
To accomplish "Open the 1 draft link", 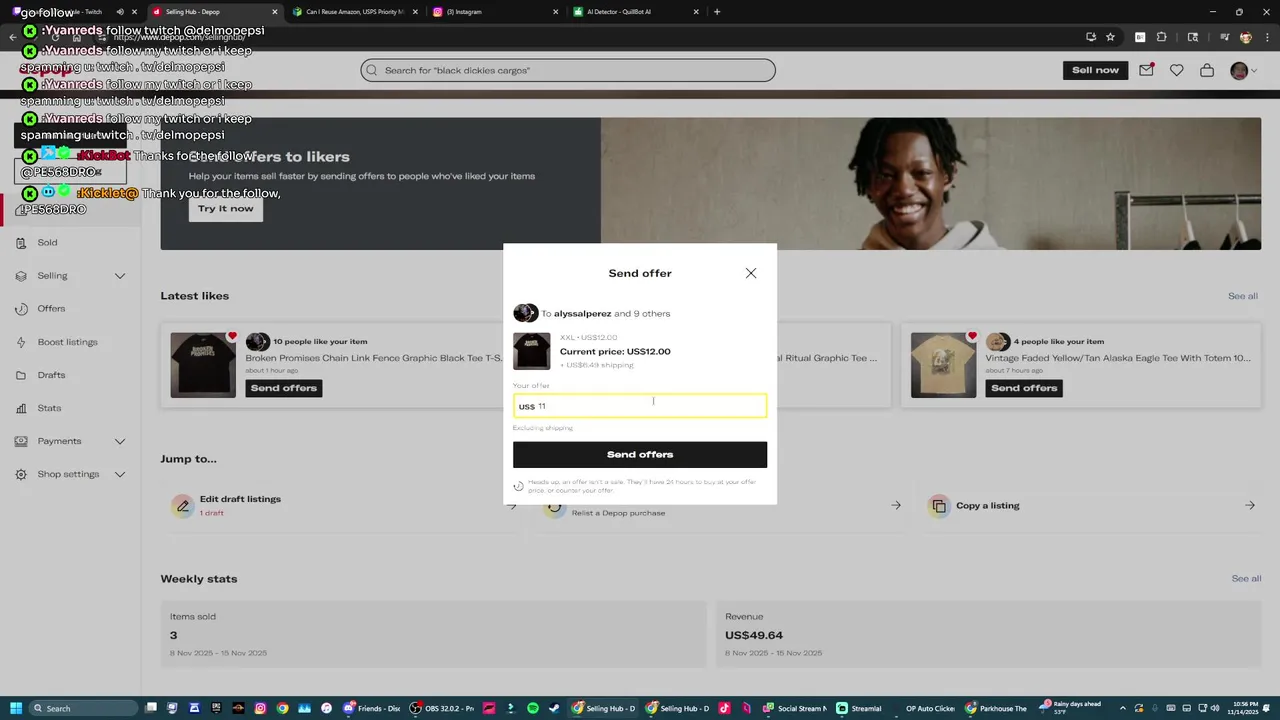I will click(x=211, y=513).
